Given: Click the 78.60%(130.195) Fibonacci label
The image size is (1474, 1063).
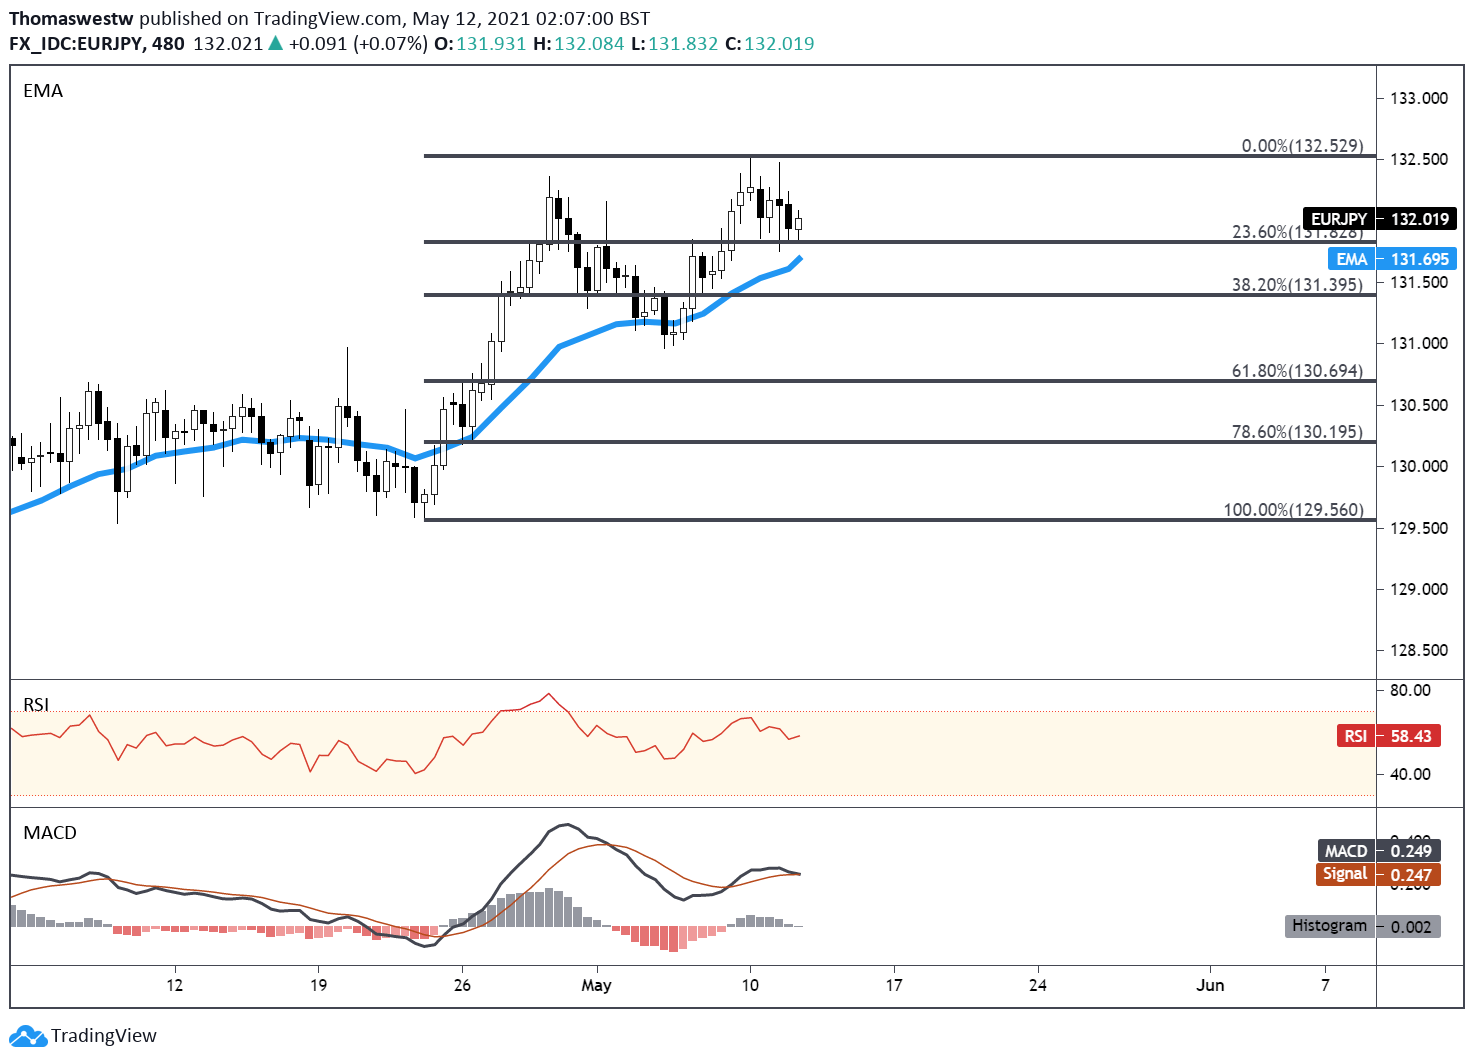Looking at the screenshot, I should click(1297, 432).
